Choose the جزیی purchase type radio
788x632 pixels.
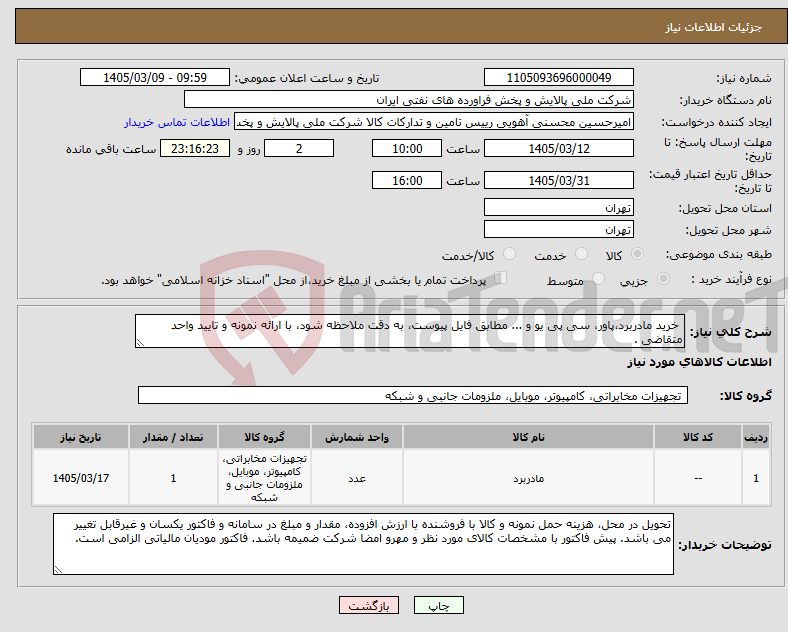pos(663,279)
